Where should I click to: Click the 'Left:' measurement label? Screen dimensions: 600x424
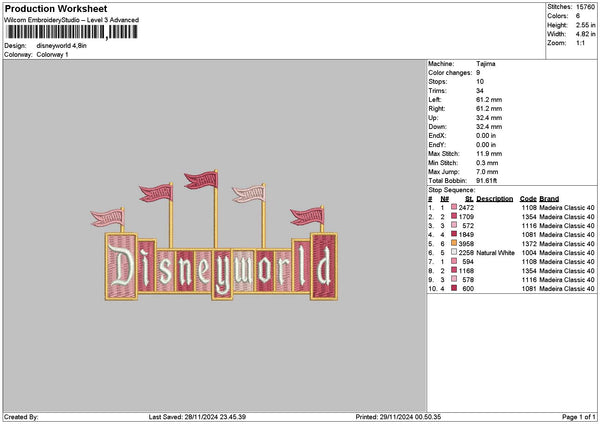pyautogui.click(x=435, y=99)
